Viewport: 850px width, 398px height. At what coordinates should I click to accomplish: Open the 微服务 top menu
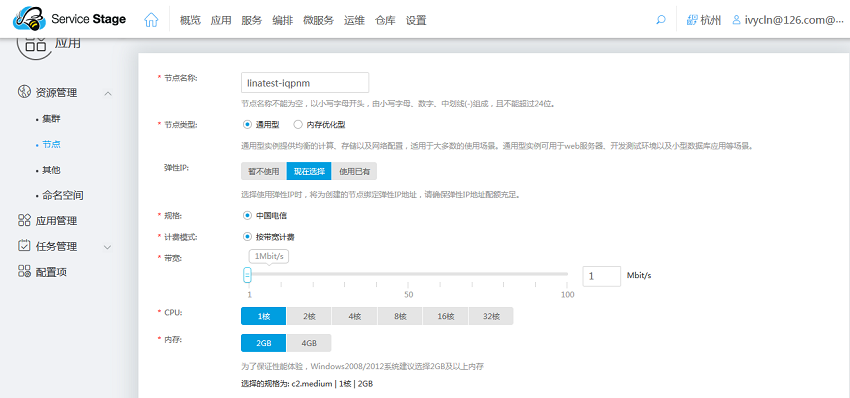318,21
